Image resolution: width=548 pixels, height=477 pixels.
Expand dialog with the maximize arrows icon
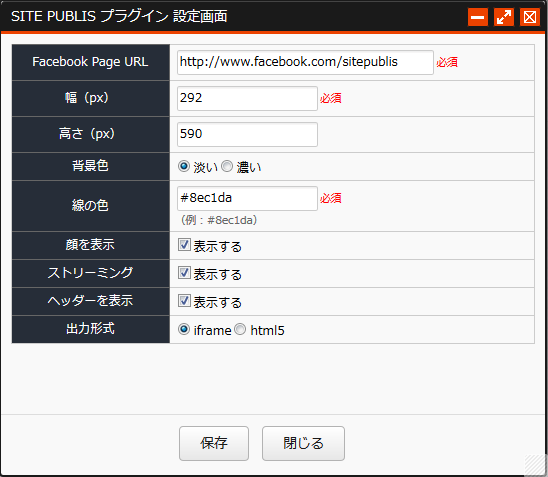pyautogui.click(x=504, y=17)
